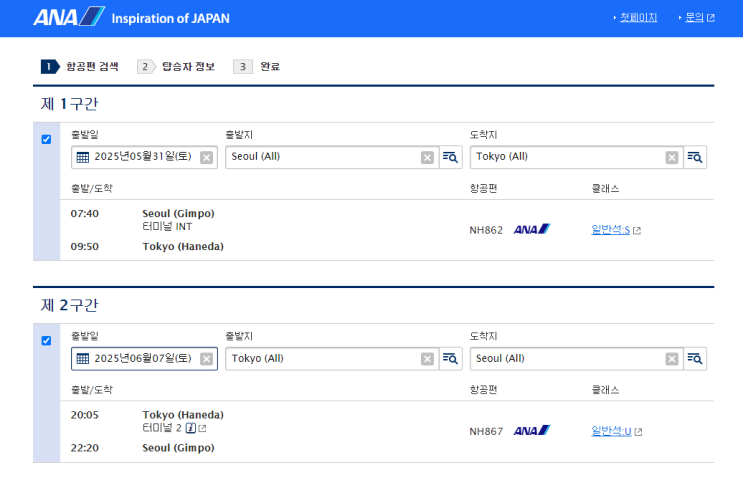This screenshot has height=498, width=743.
Task: Uncheck the segment 2 flight checkbox
Action: (46, 341)
